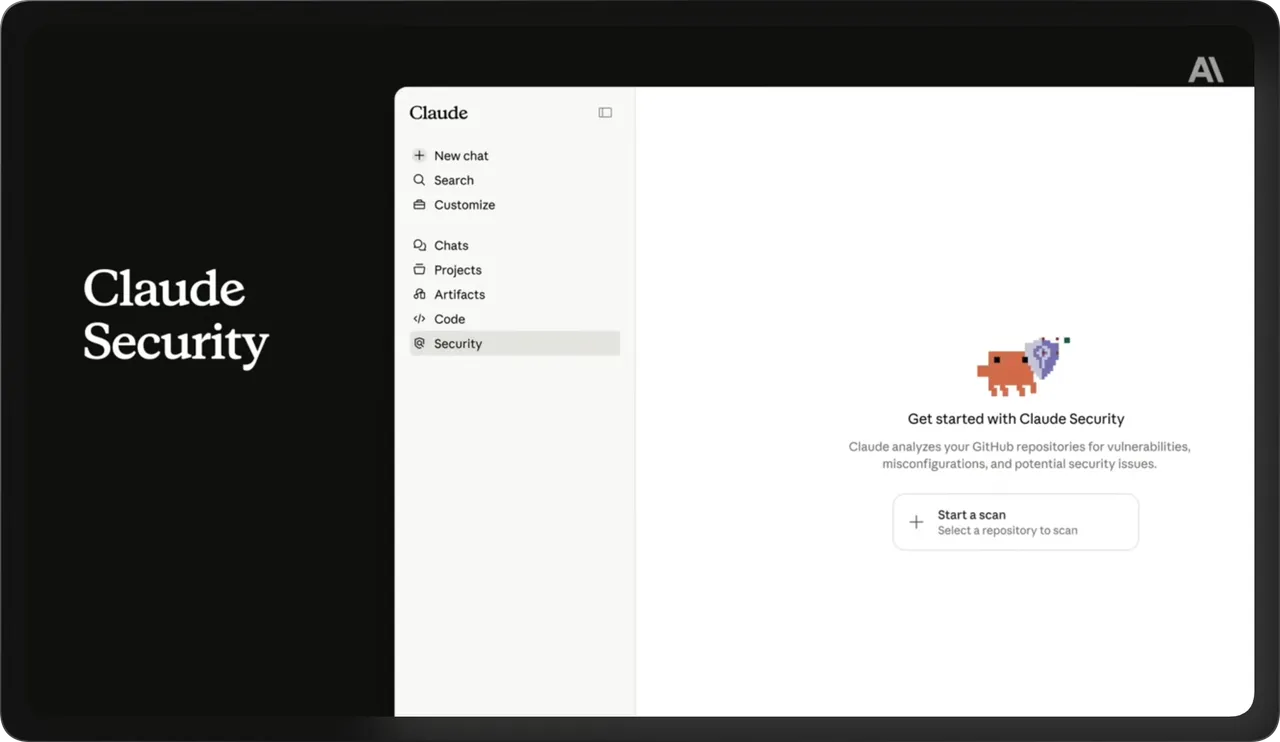1280x742 pixels.
Task: Click the "Get started with Claude Security" heading
Action: pos(1016,419)
